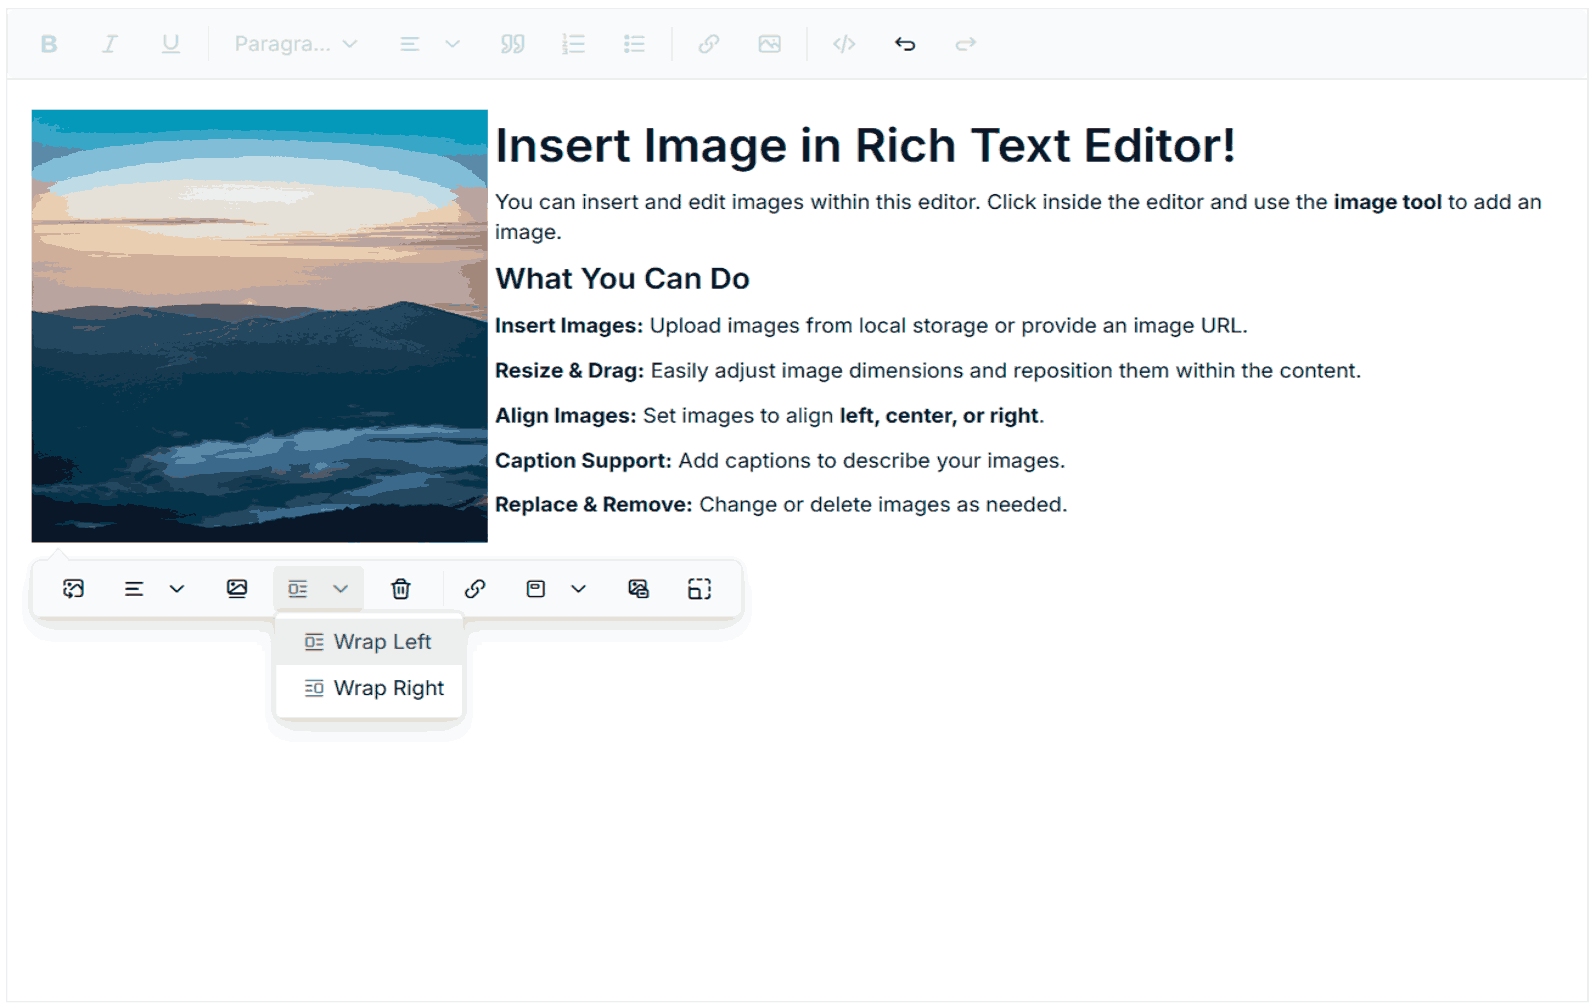Click the 'Replace & Remove:' label text
This screenshot has height=1008, width=1596.
[593, 505]
